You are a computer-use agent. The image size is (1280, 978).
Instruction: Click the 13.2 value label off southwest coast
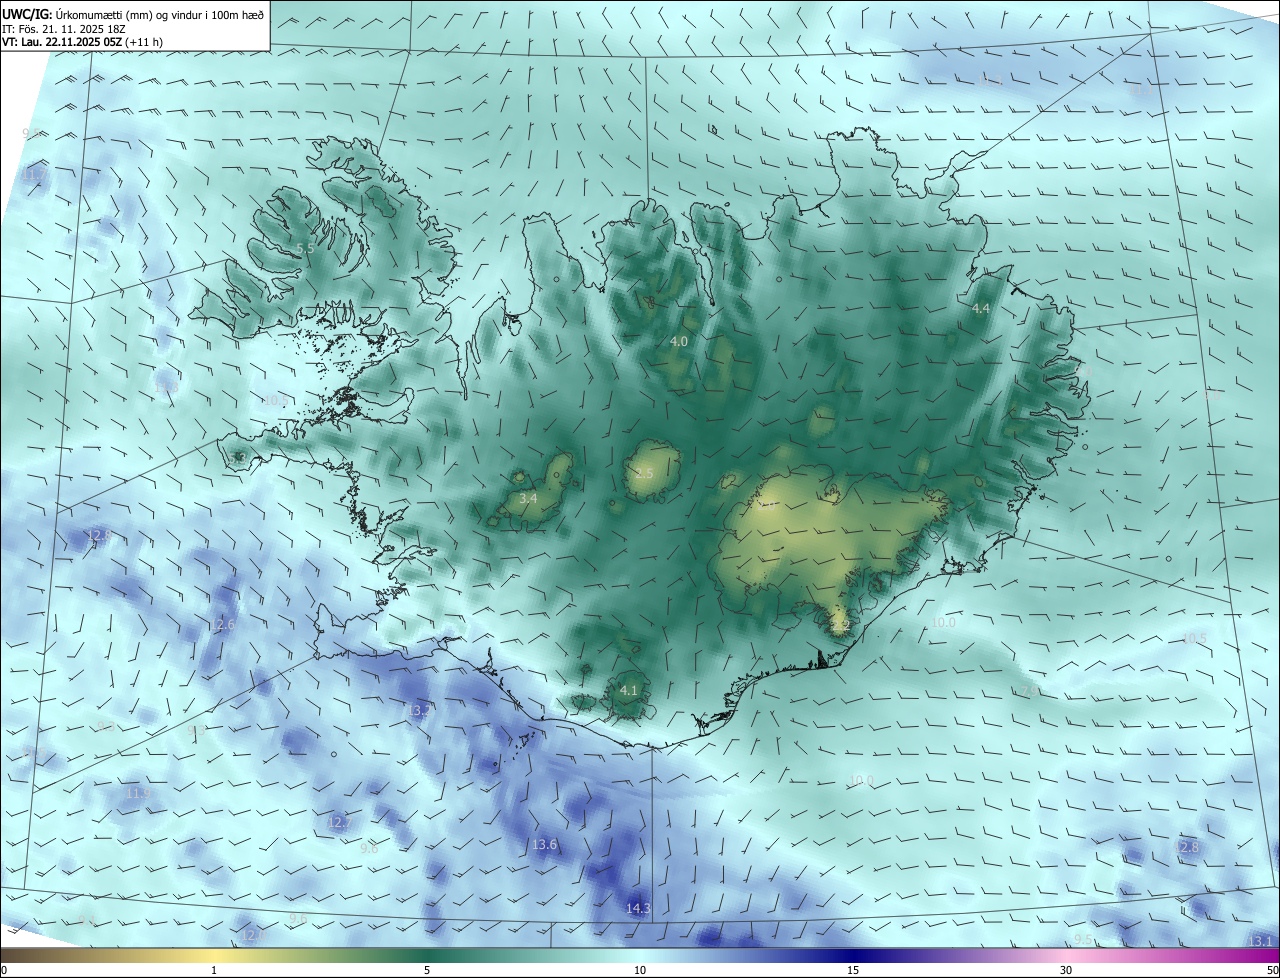[420, 710]
